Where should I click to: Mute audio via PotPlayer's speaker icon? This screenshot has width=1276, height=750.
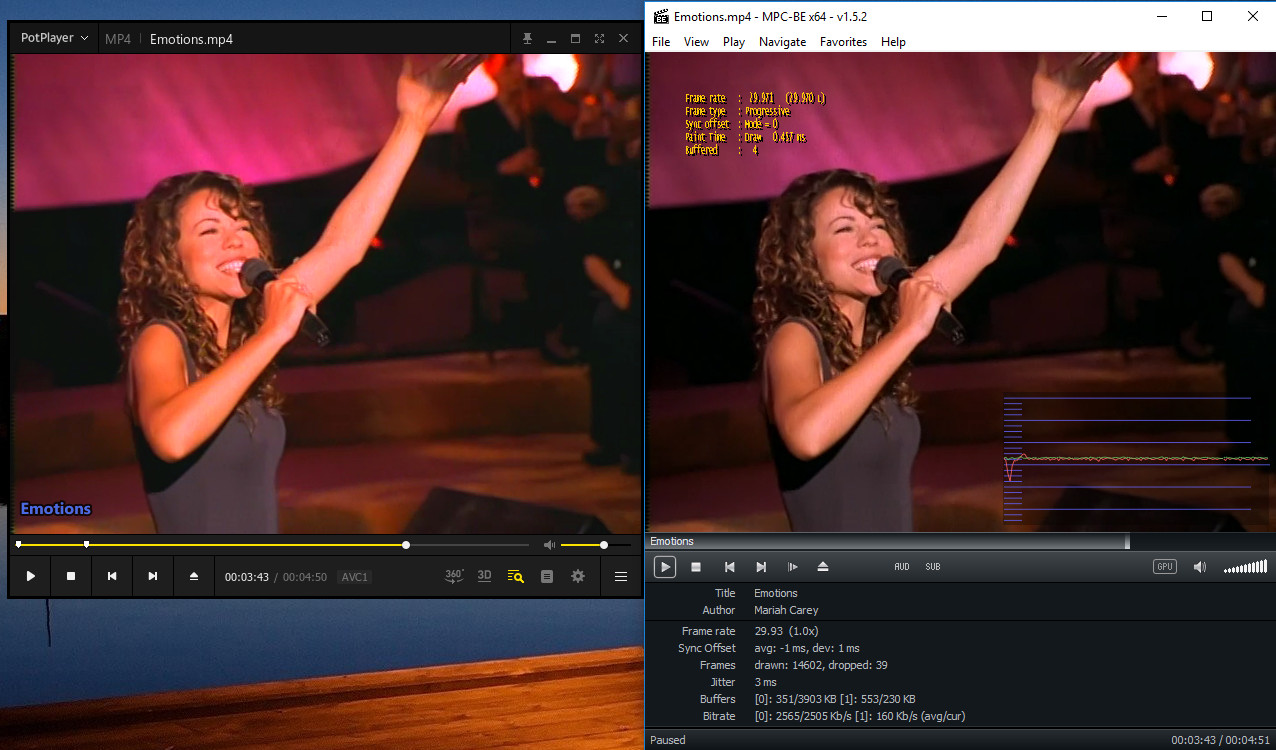[549, 545]
